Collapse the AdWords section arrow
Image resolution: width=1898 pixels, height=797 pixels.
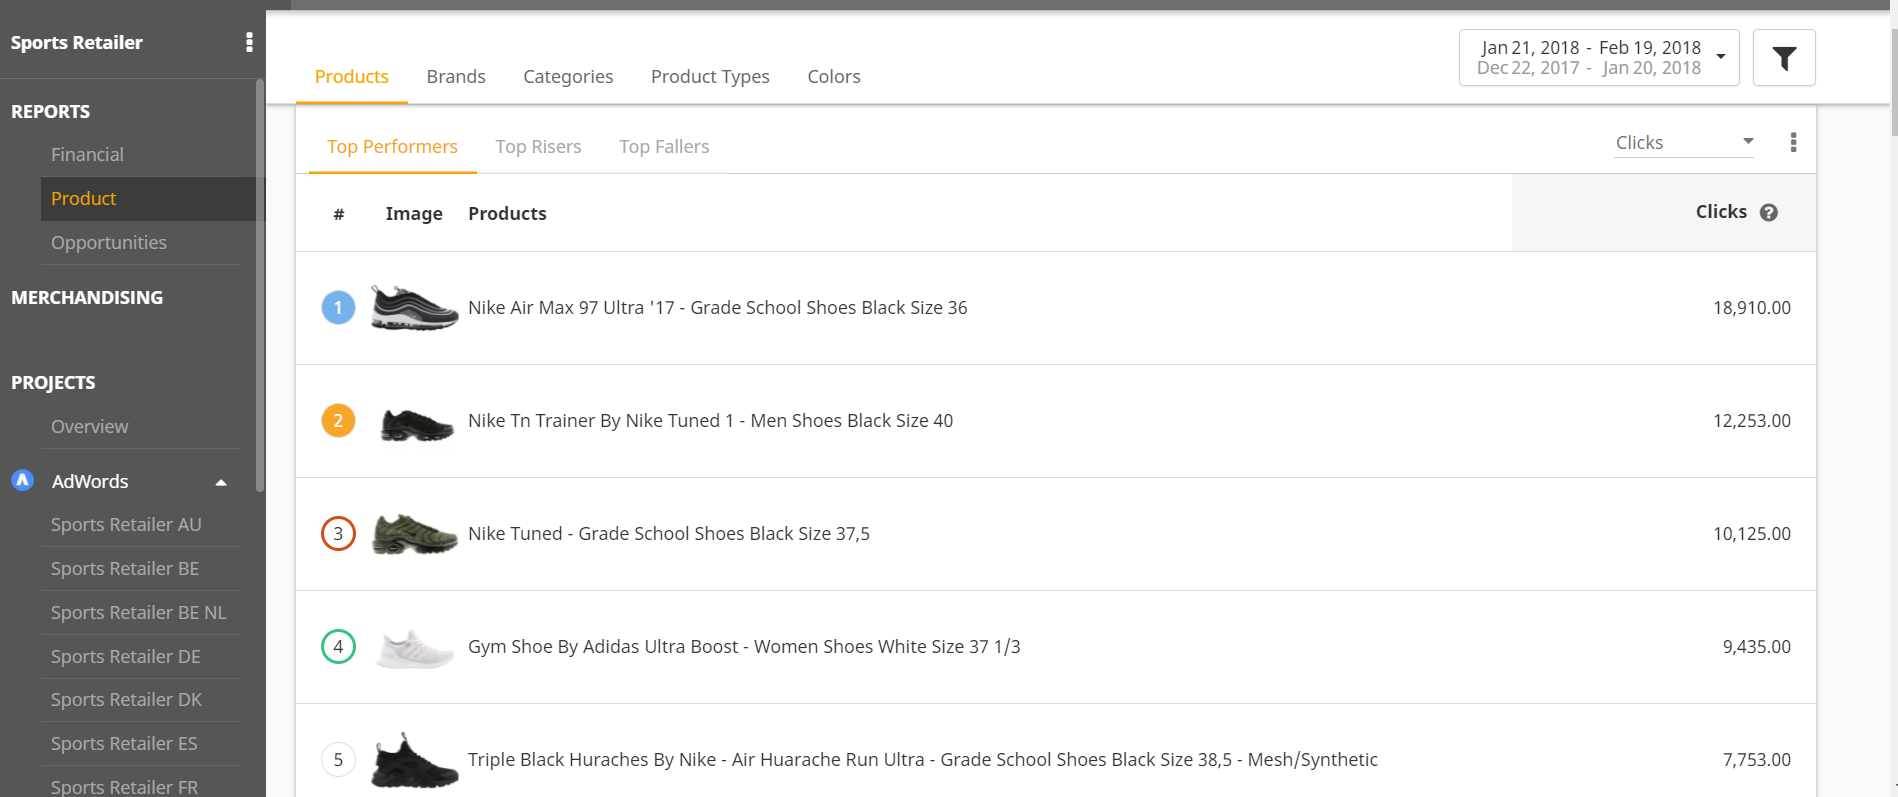[221, 482]
